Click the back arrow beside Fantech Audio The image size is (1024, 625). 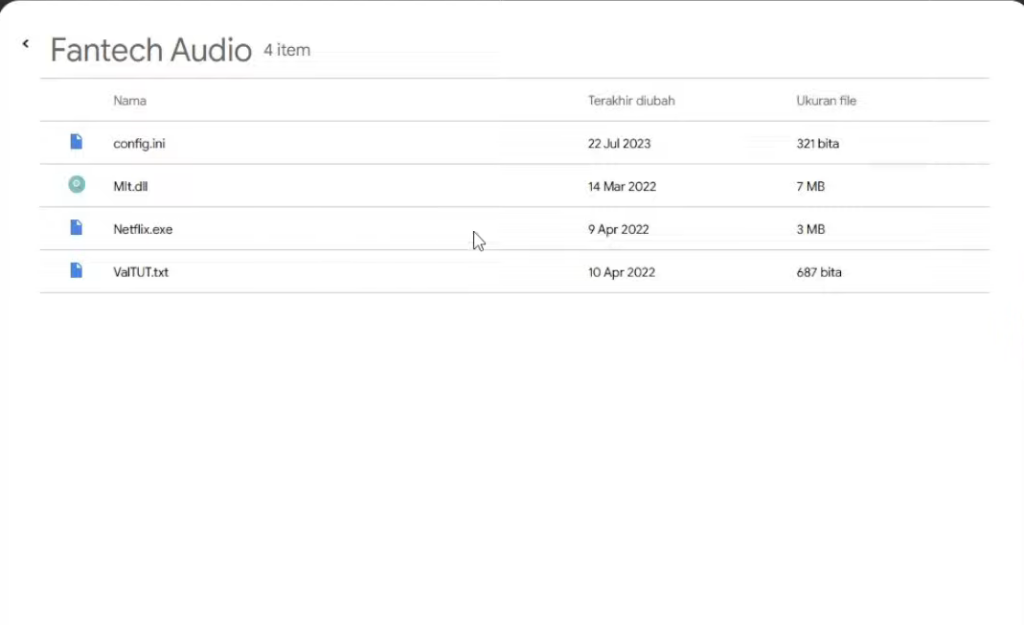coord(25,44)
